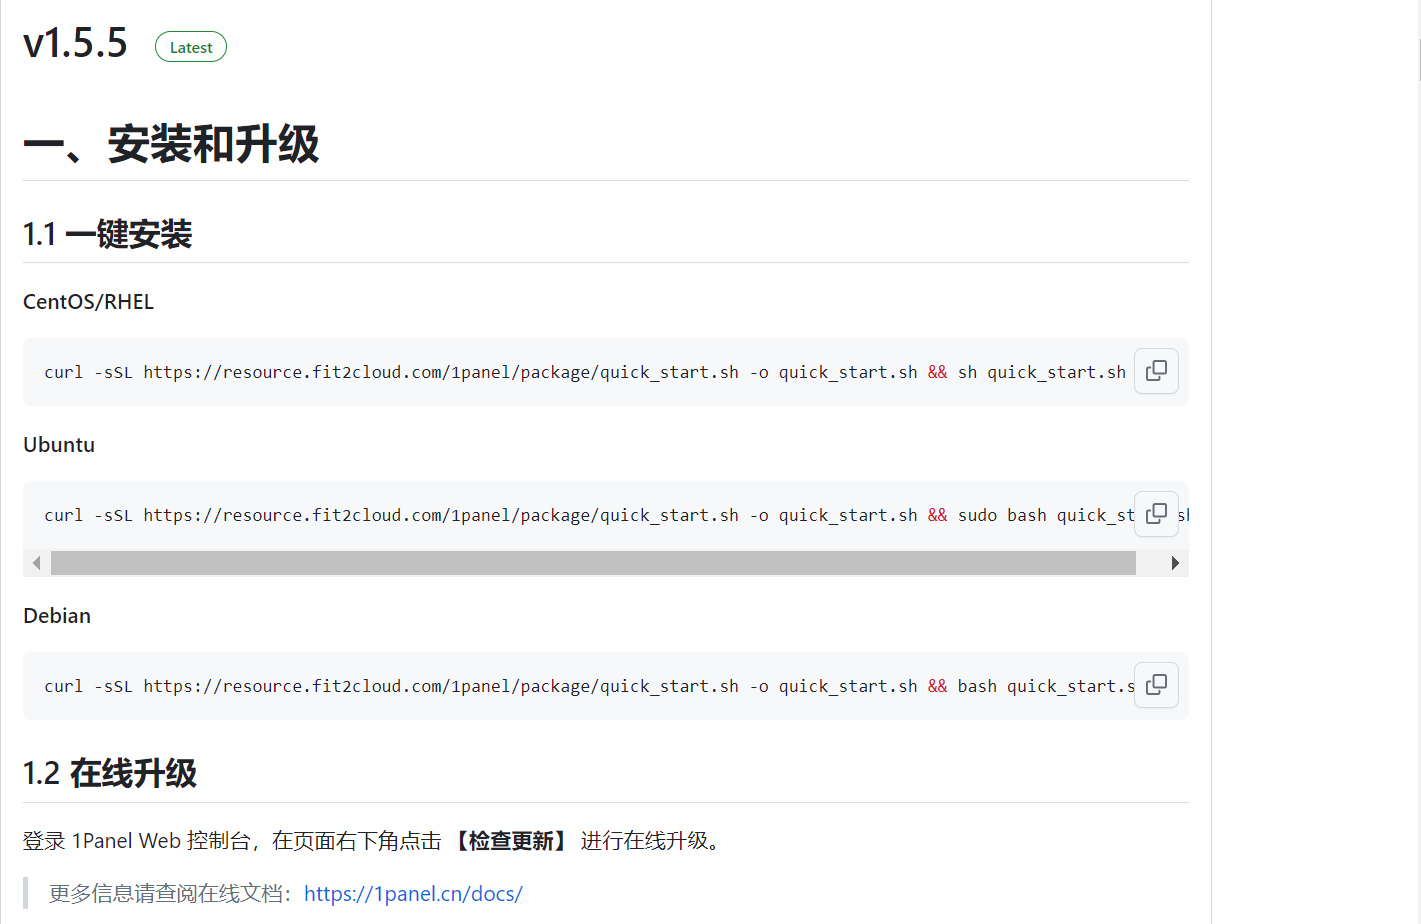Copy the Debian install command
This screenshot has width=1421, height=924.
1156,685
